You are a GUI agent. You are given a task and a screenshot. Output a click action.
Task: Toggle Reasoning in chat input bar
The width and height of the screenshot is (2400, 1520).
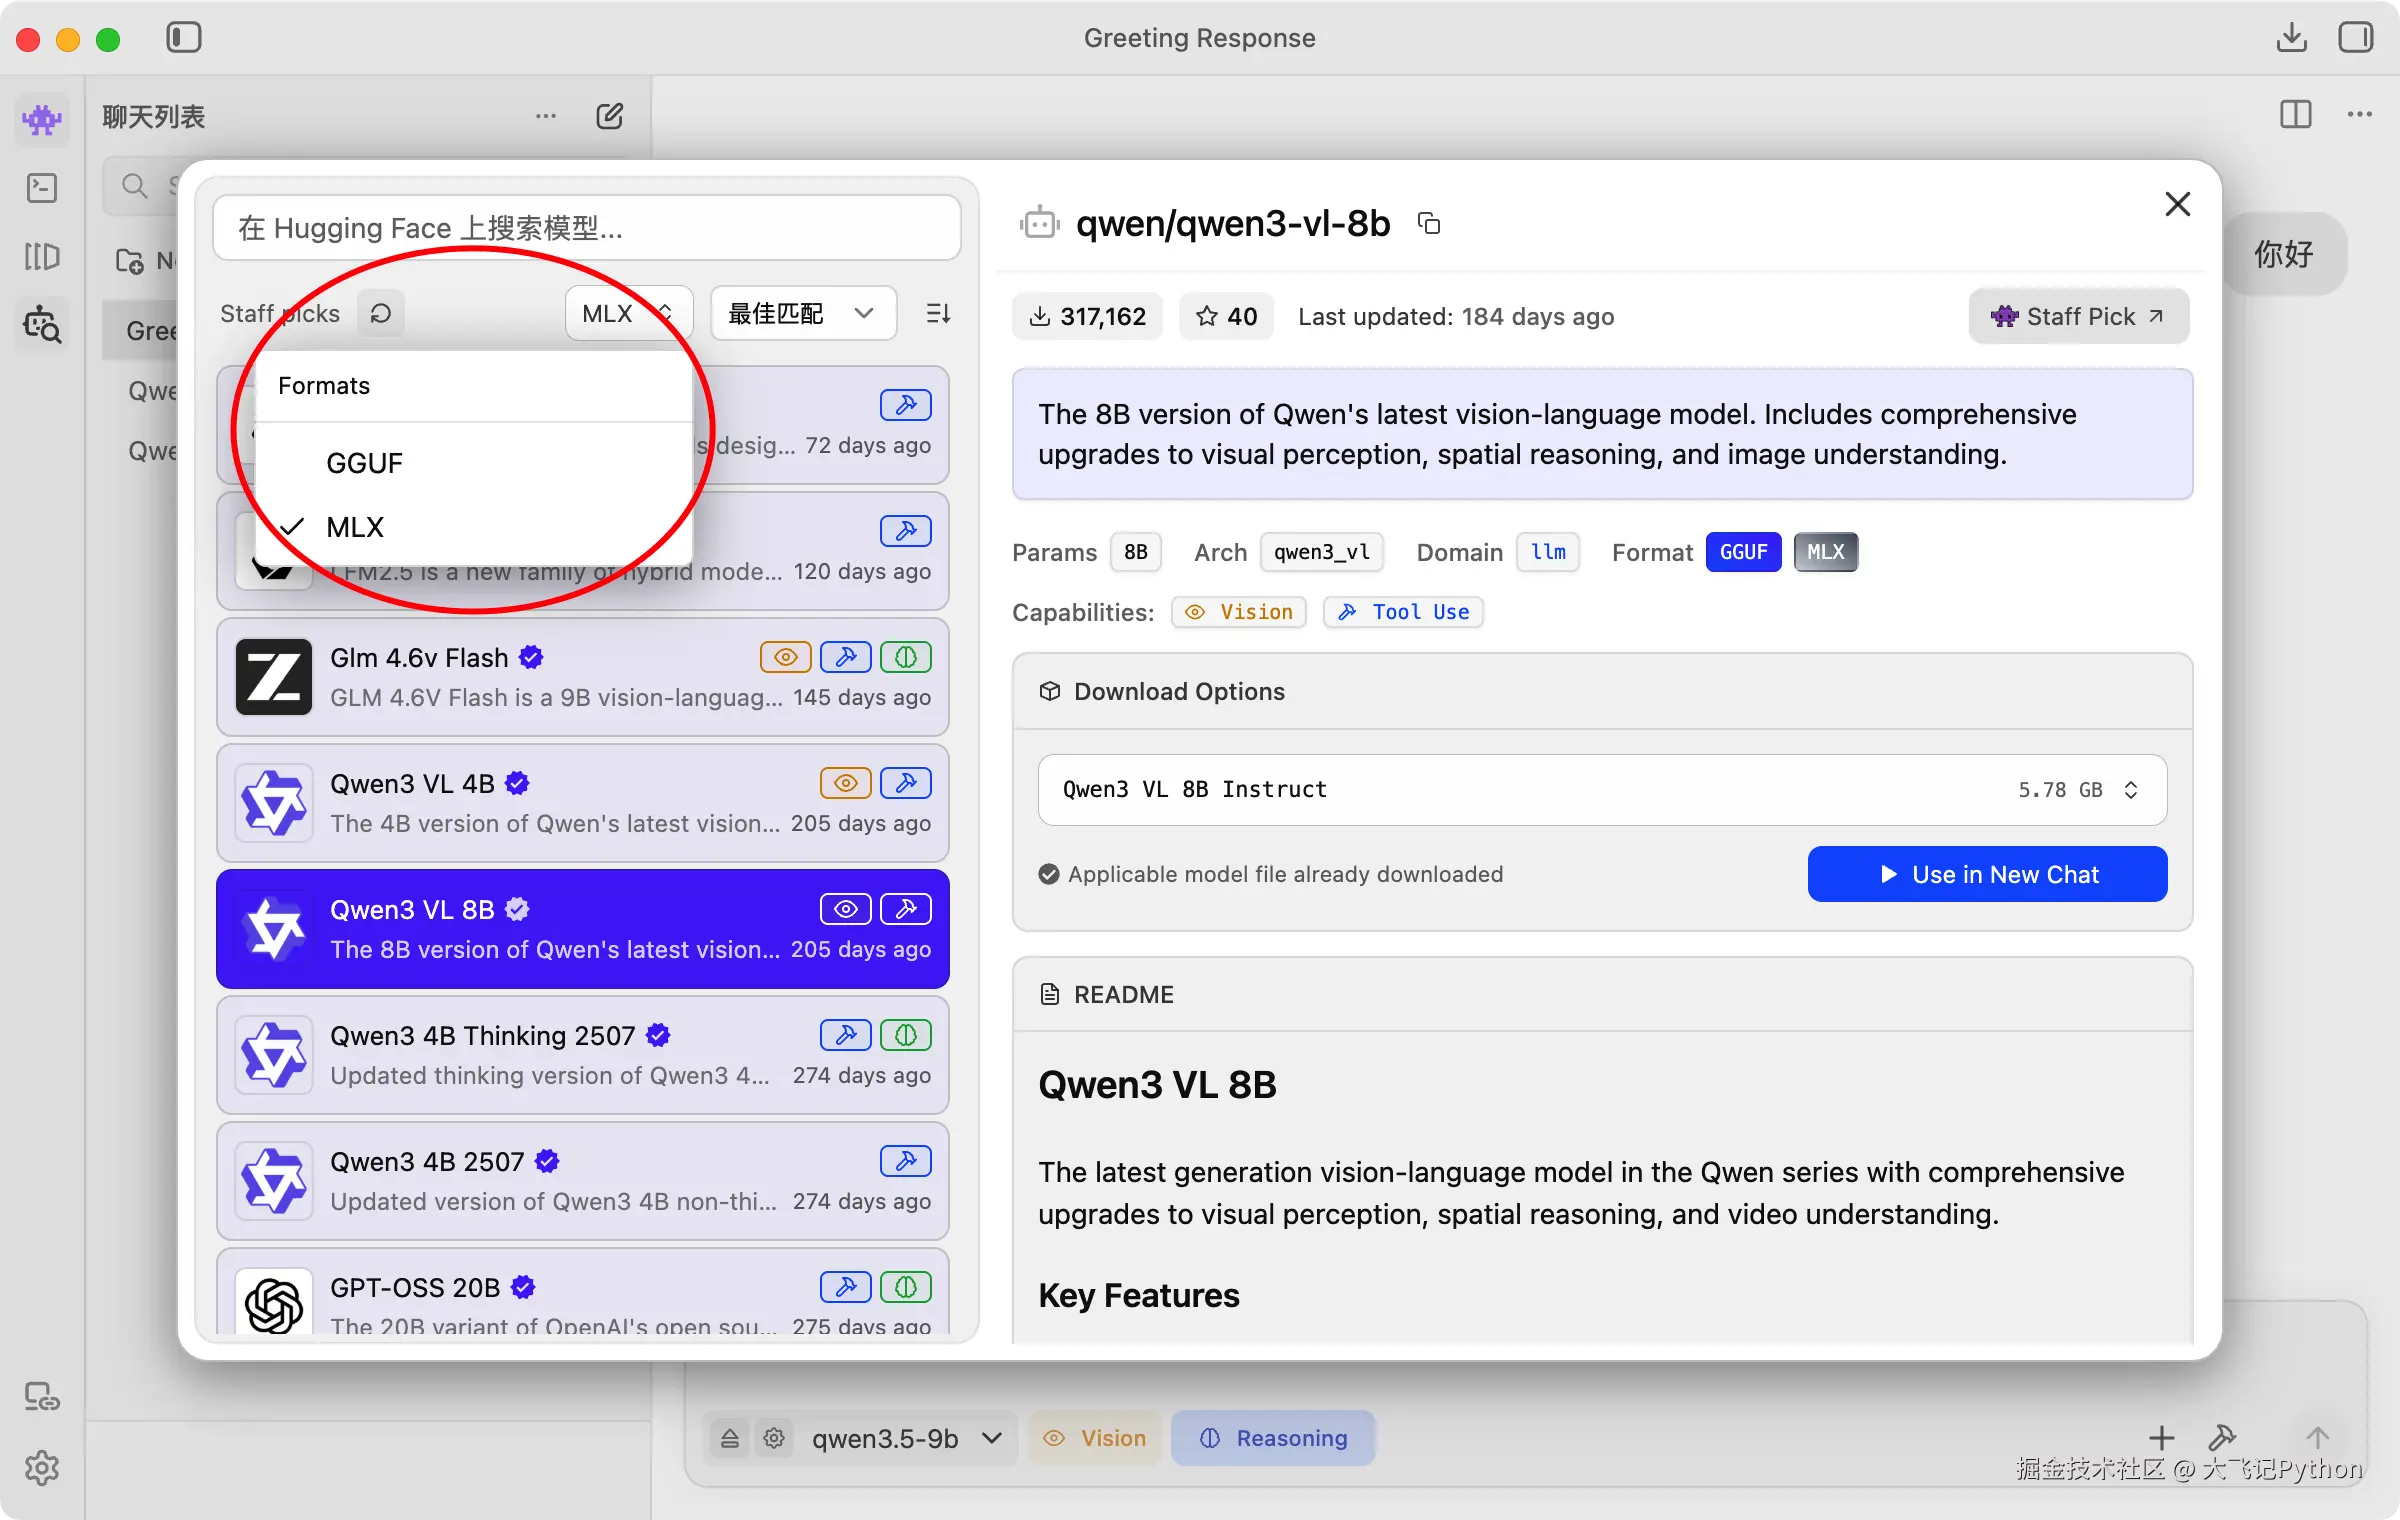click(1273, 1438)
